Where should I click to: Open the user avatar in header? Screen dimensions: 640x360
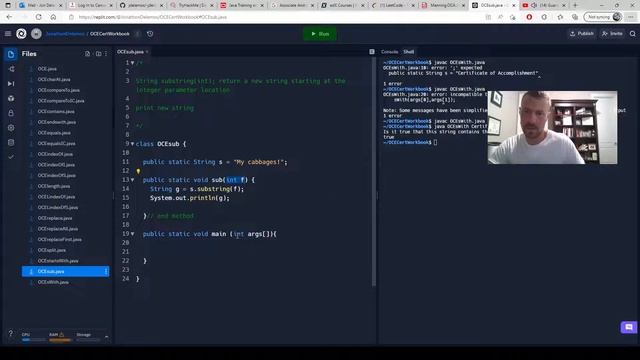[x=36, y=33]
